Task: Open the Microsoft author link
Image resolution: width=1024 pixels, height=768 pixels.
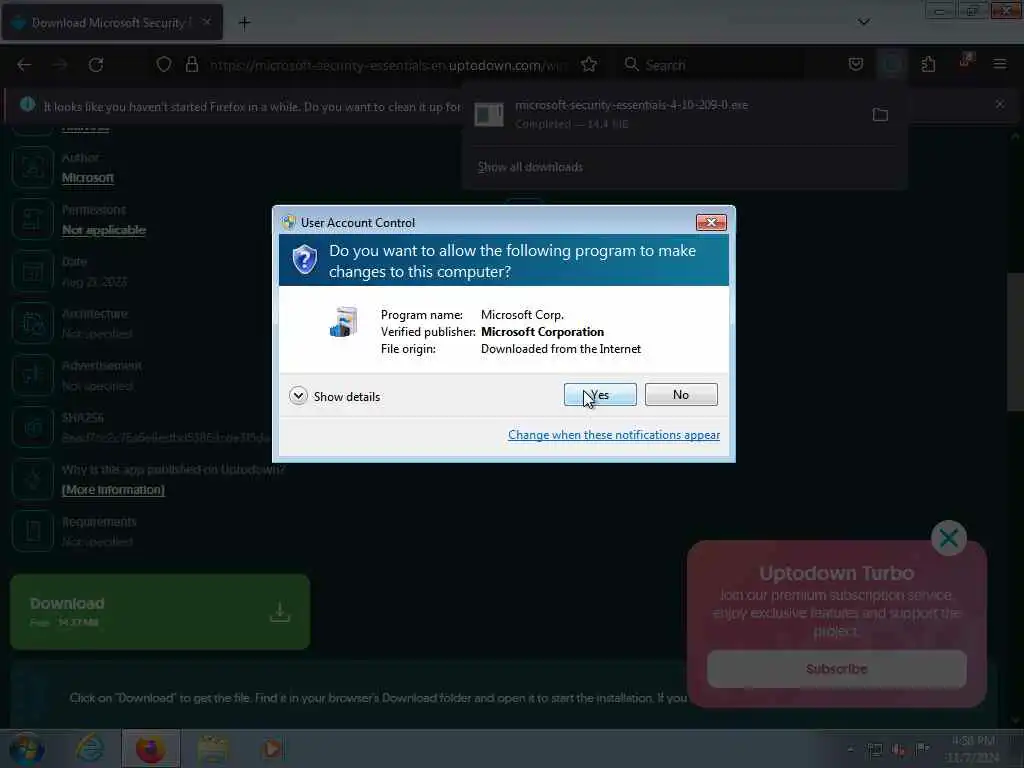Action: [x=88, y=178]
